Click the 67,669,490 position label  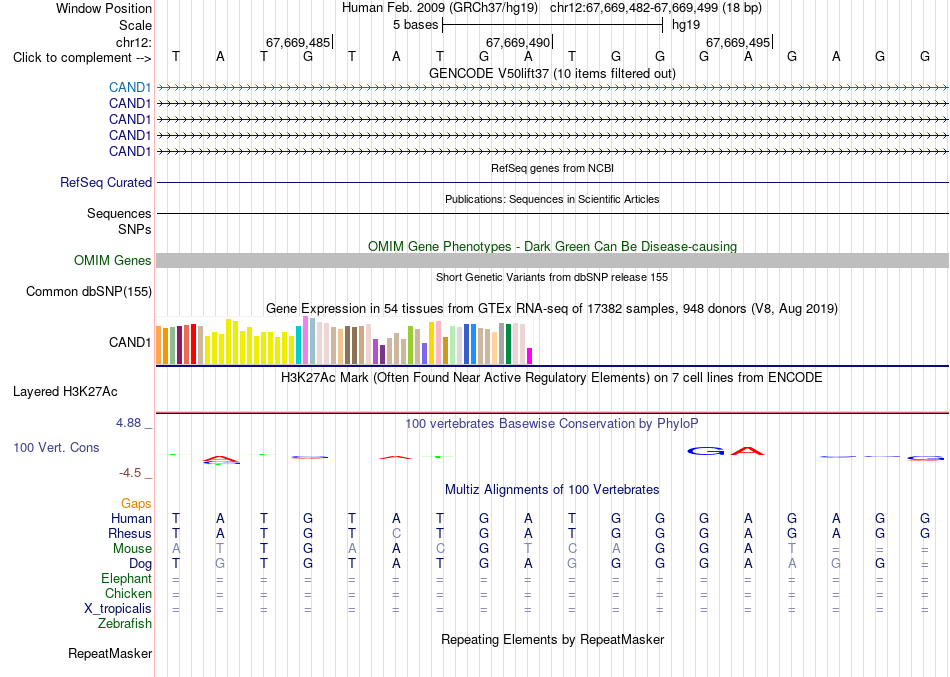pyautogui.click(x=518, y=42)
